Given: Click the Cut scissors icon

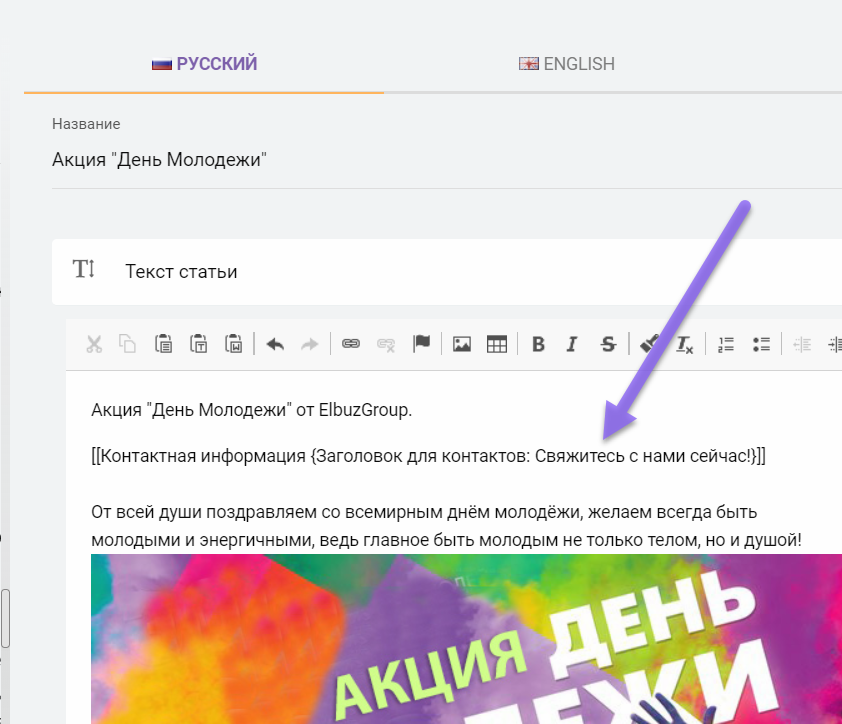Looking at the screenshot, I should click(94, 345).
